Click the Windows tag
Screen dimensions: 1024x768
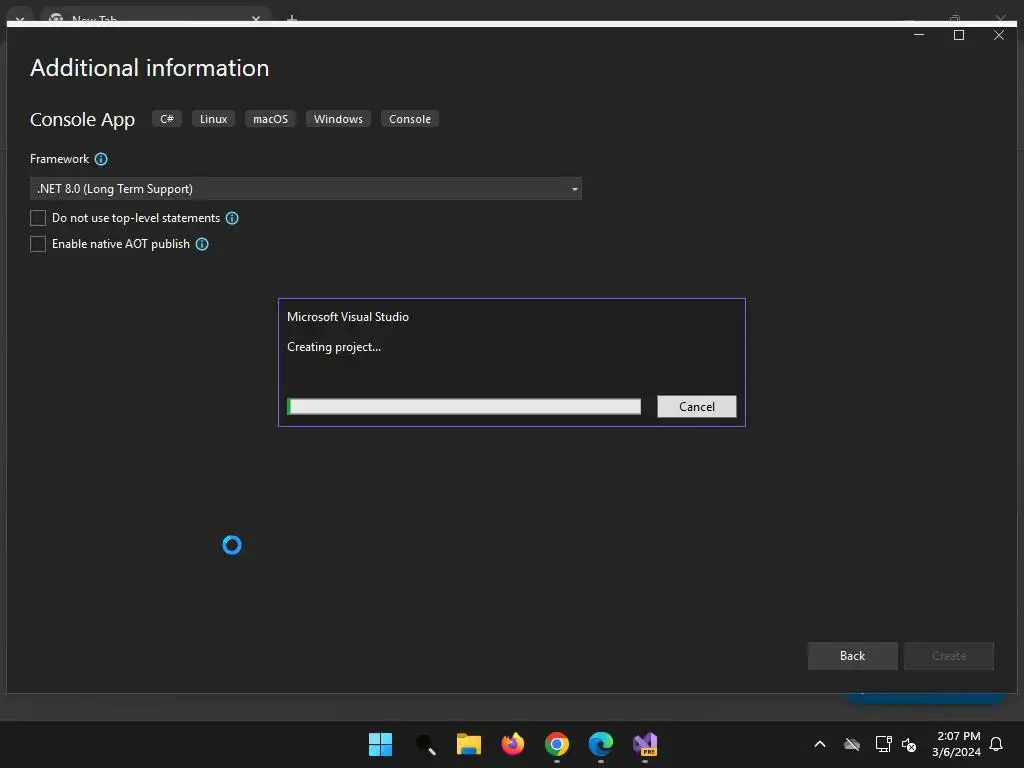pyautogui.click(x=338, y=119)
